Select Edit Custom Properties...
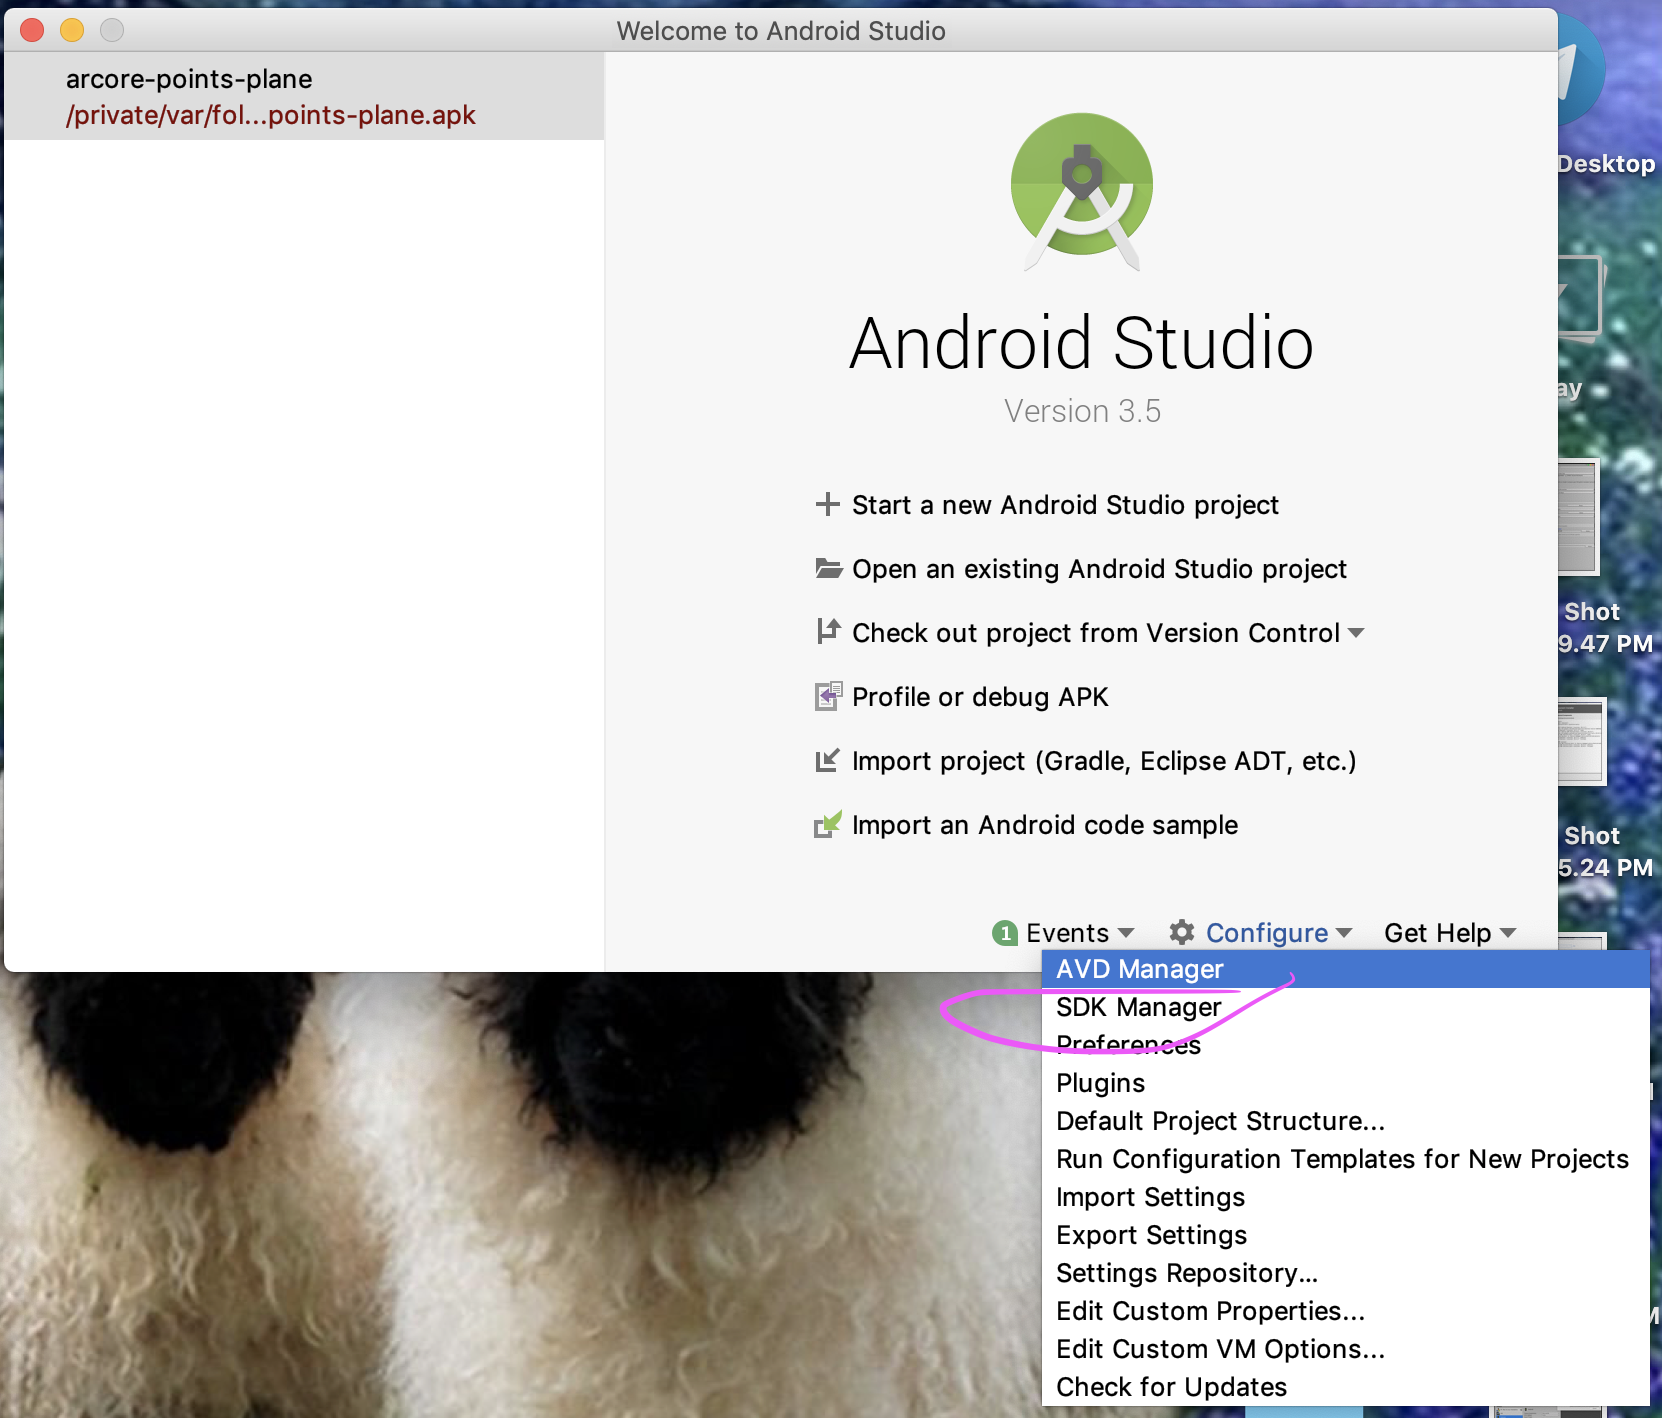The image size is (1662, 1418). tap(1345, 1311)
